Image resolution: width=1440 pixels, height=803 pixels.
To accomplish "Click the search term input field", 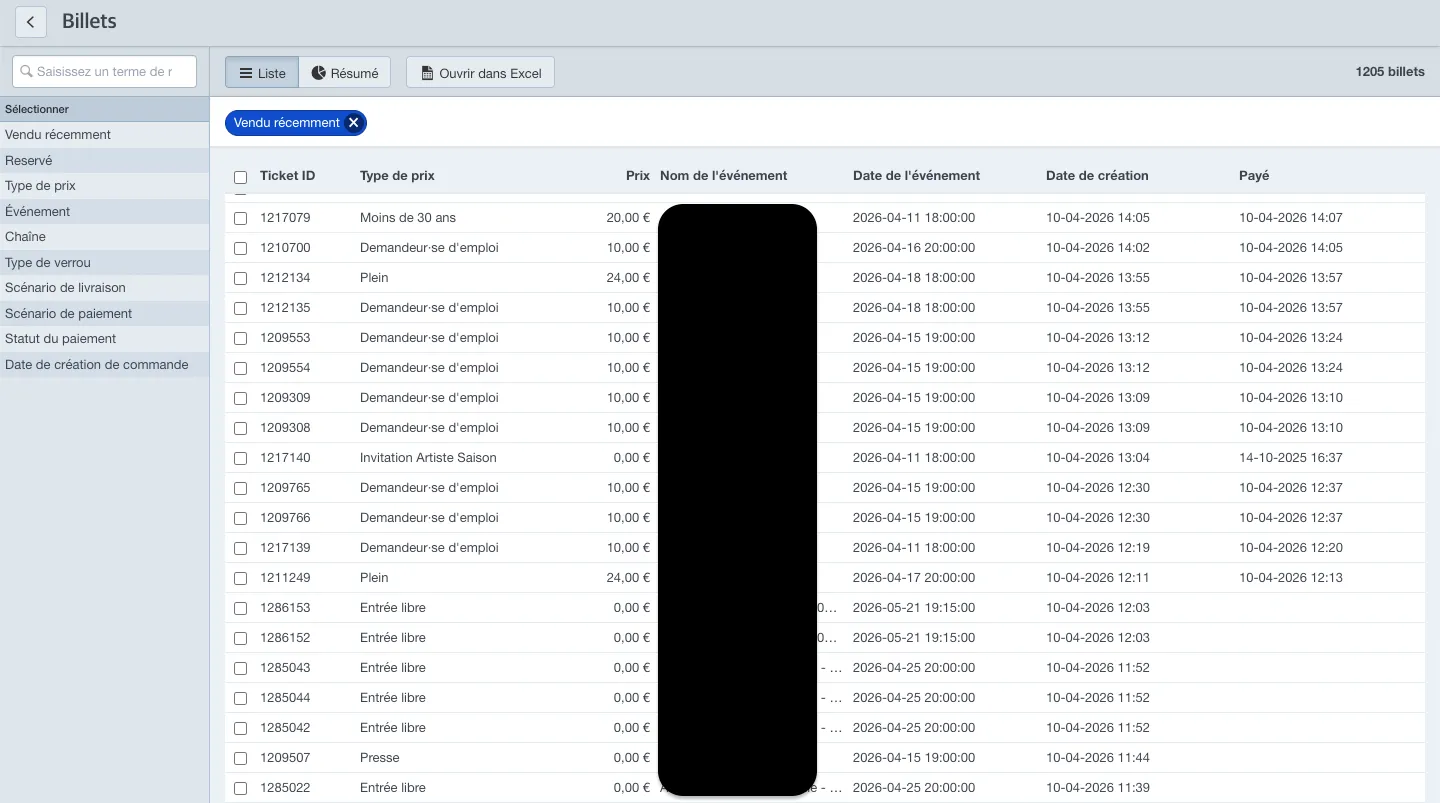I will (x=104, y=71).
